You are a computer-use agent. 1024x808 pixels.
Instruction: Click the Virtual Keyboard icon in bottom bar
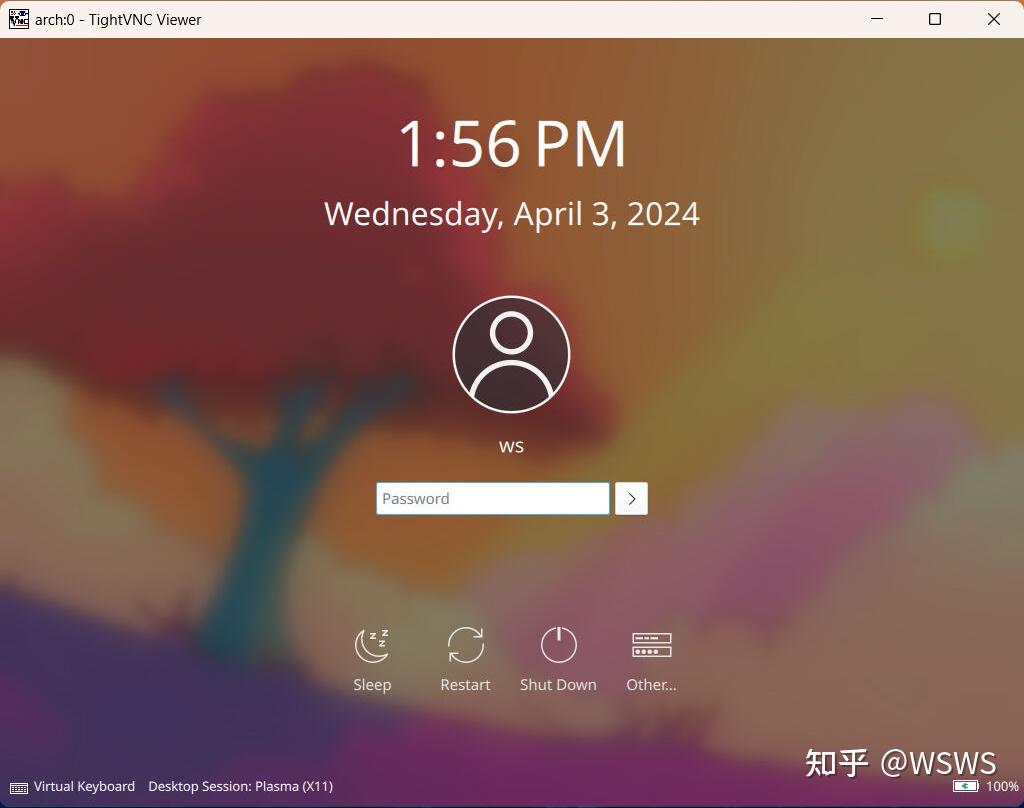[18, 787]
